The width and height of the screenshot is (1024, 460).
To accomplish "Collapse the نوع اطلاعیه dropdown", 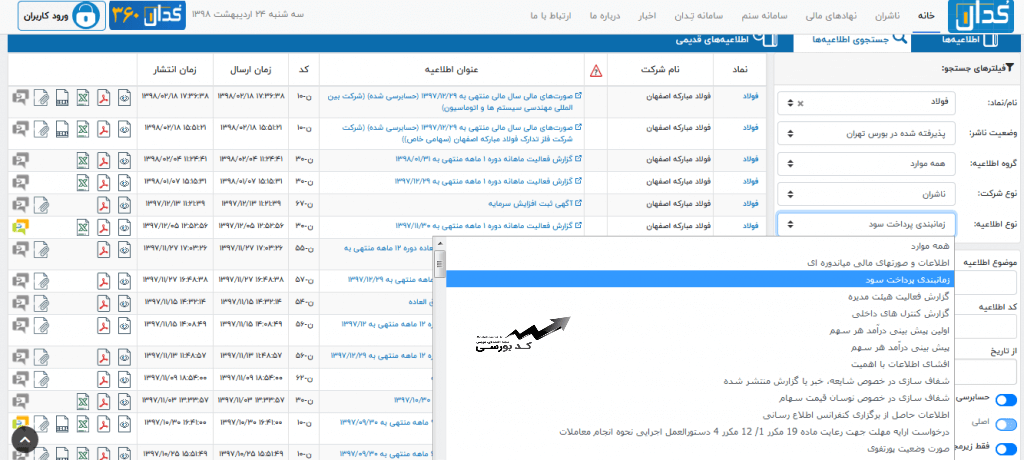I will (x=866, y=224).
